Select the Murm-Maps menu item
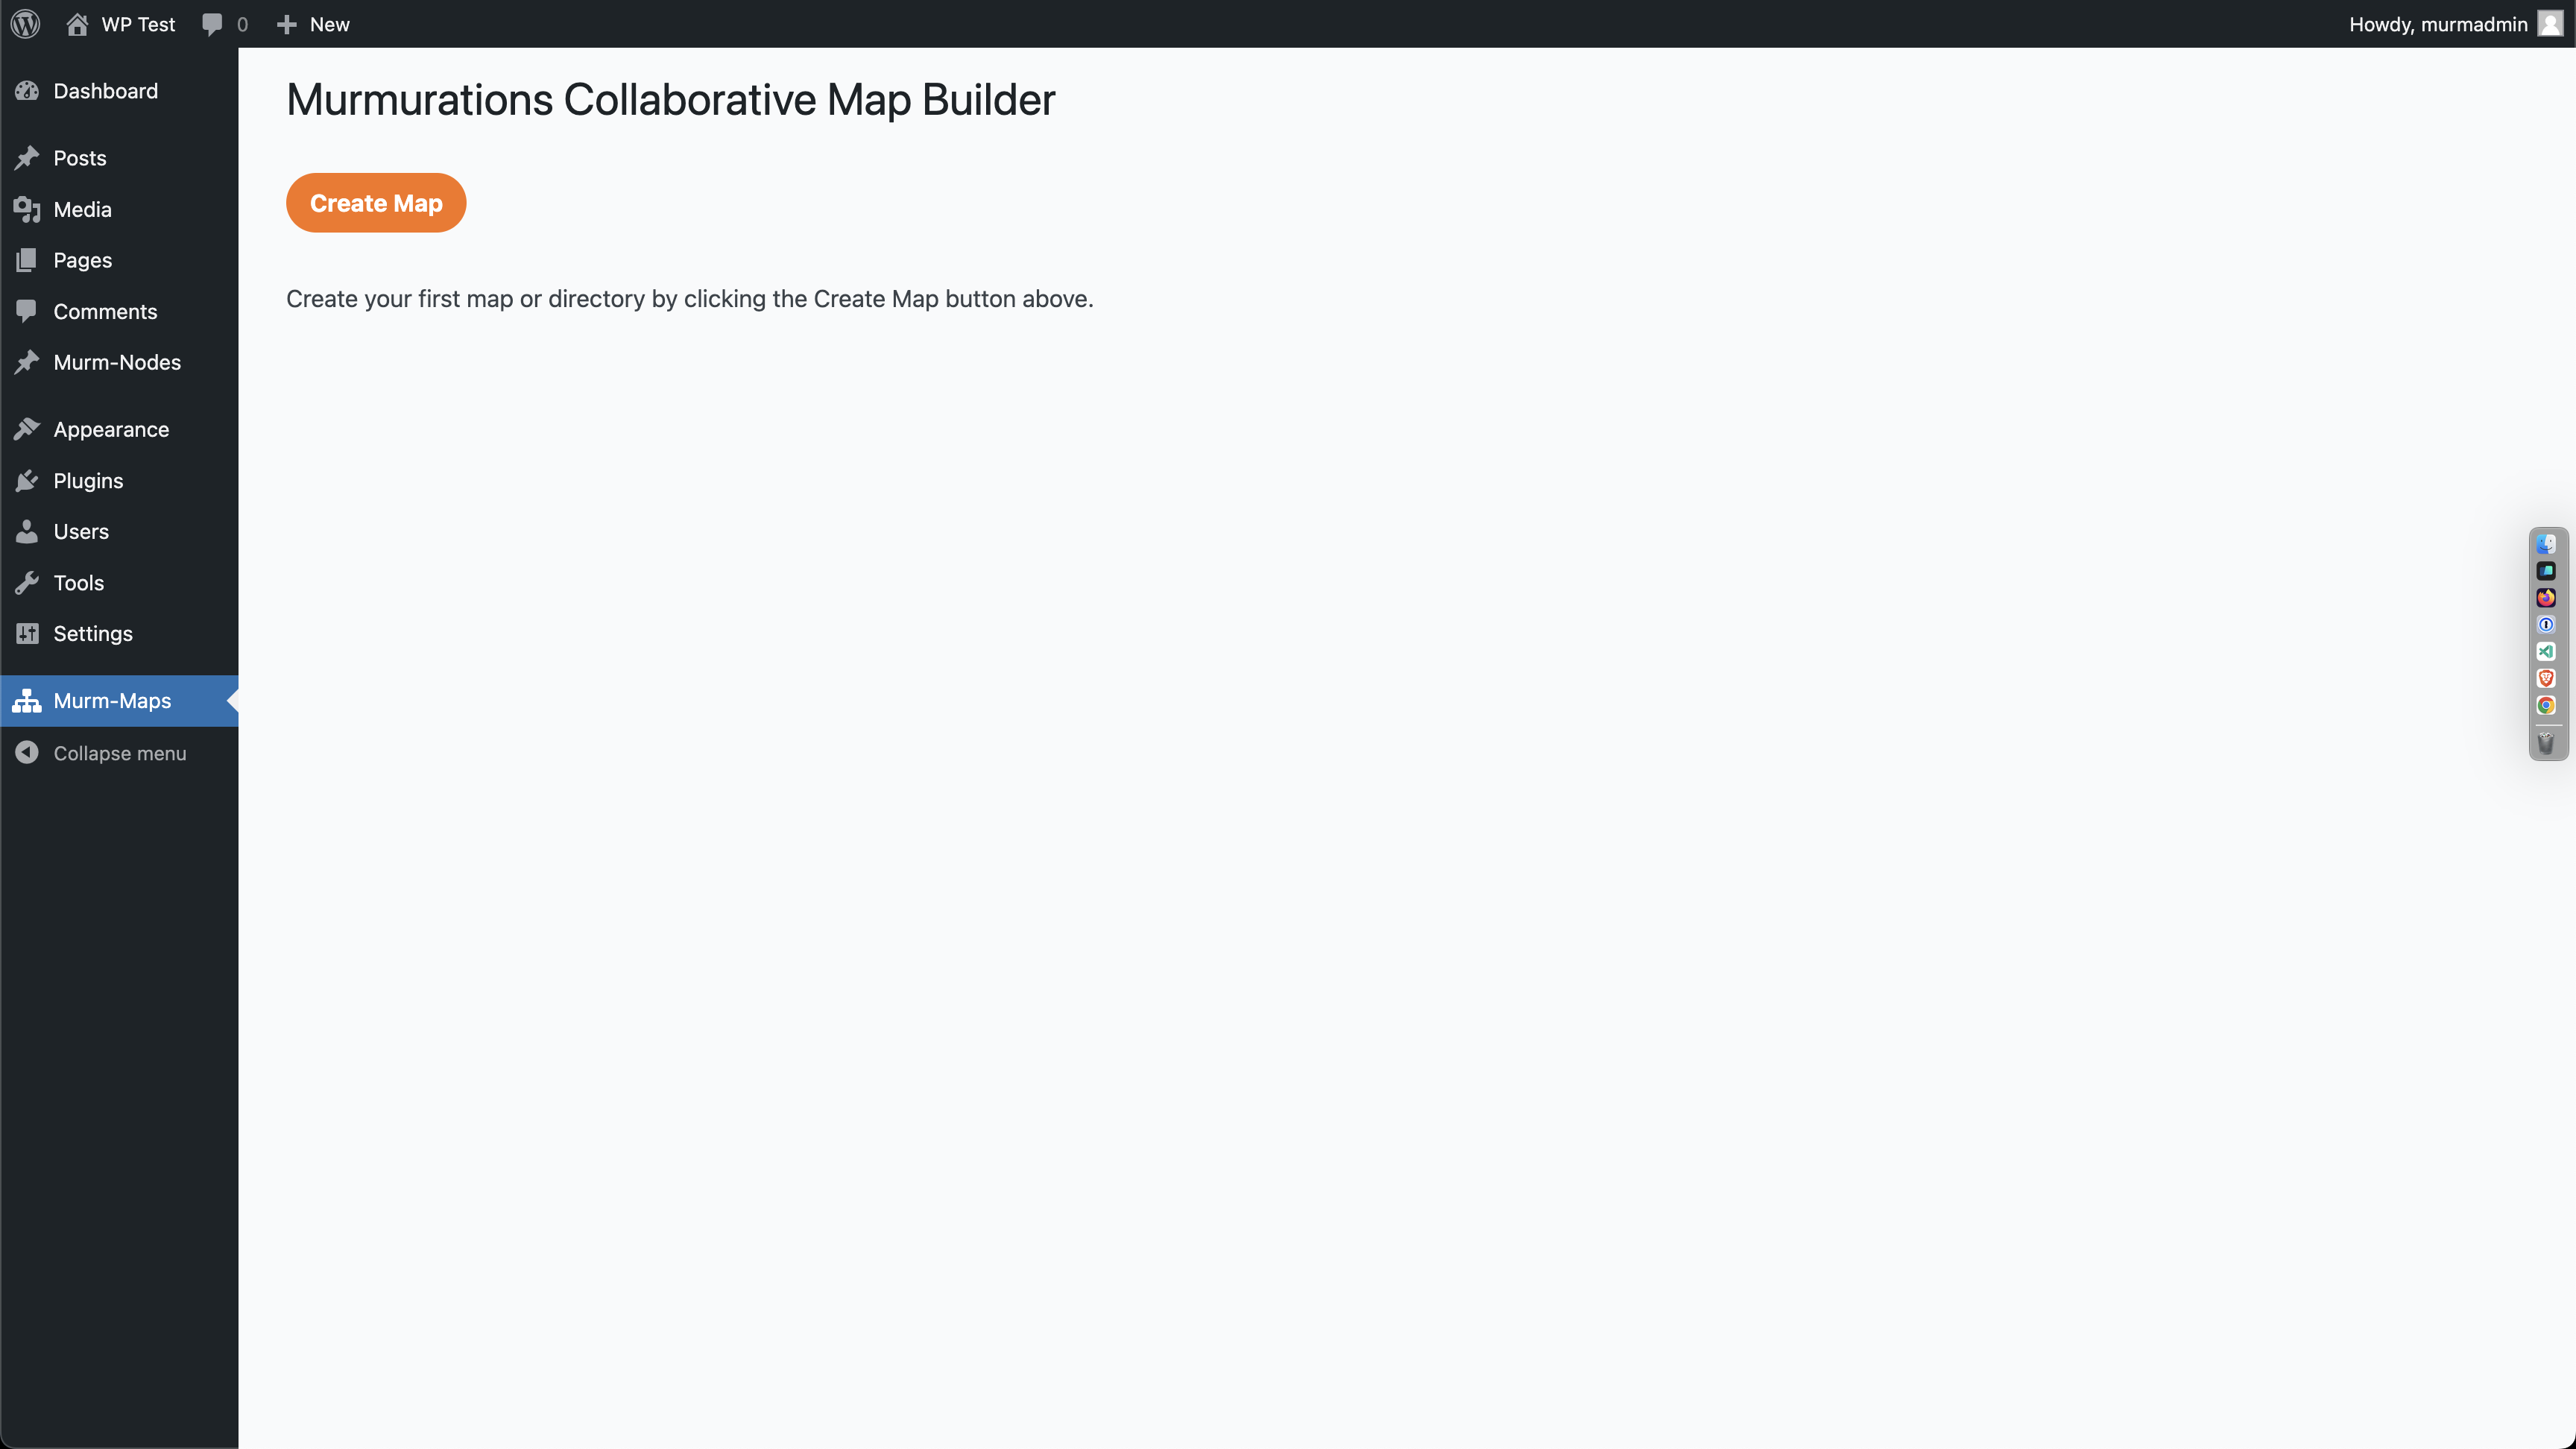Image resolution: width=2576 pixels, height=1449 pixels. pyautogui.click(x=112, y=701)
